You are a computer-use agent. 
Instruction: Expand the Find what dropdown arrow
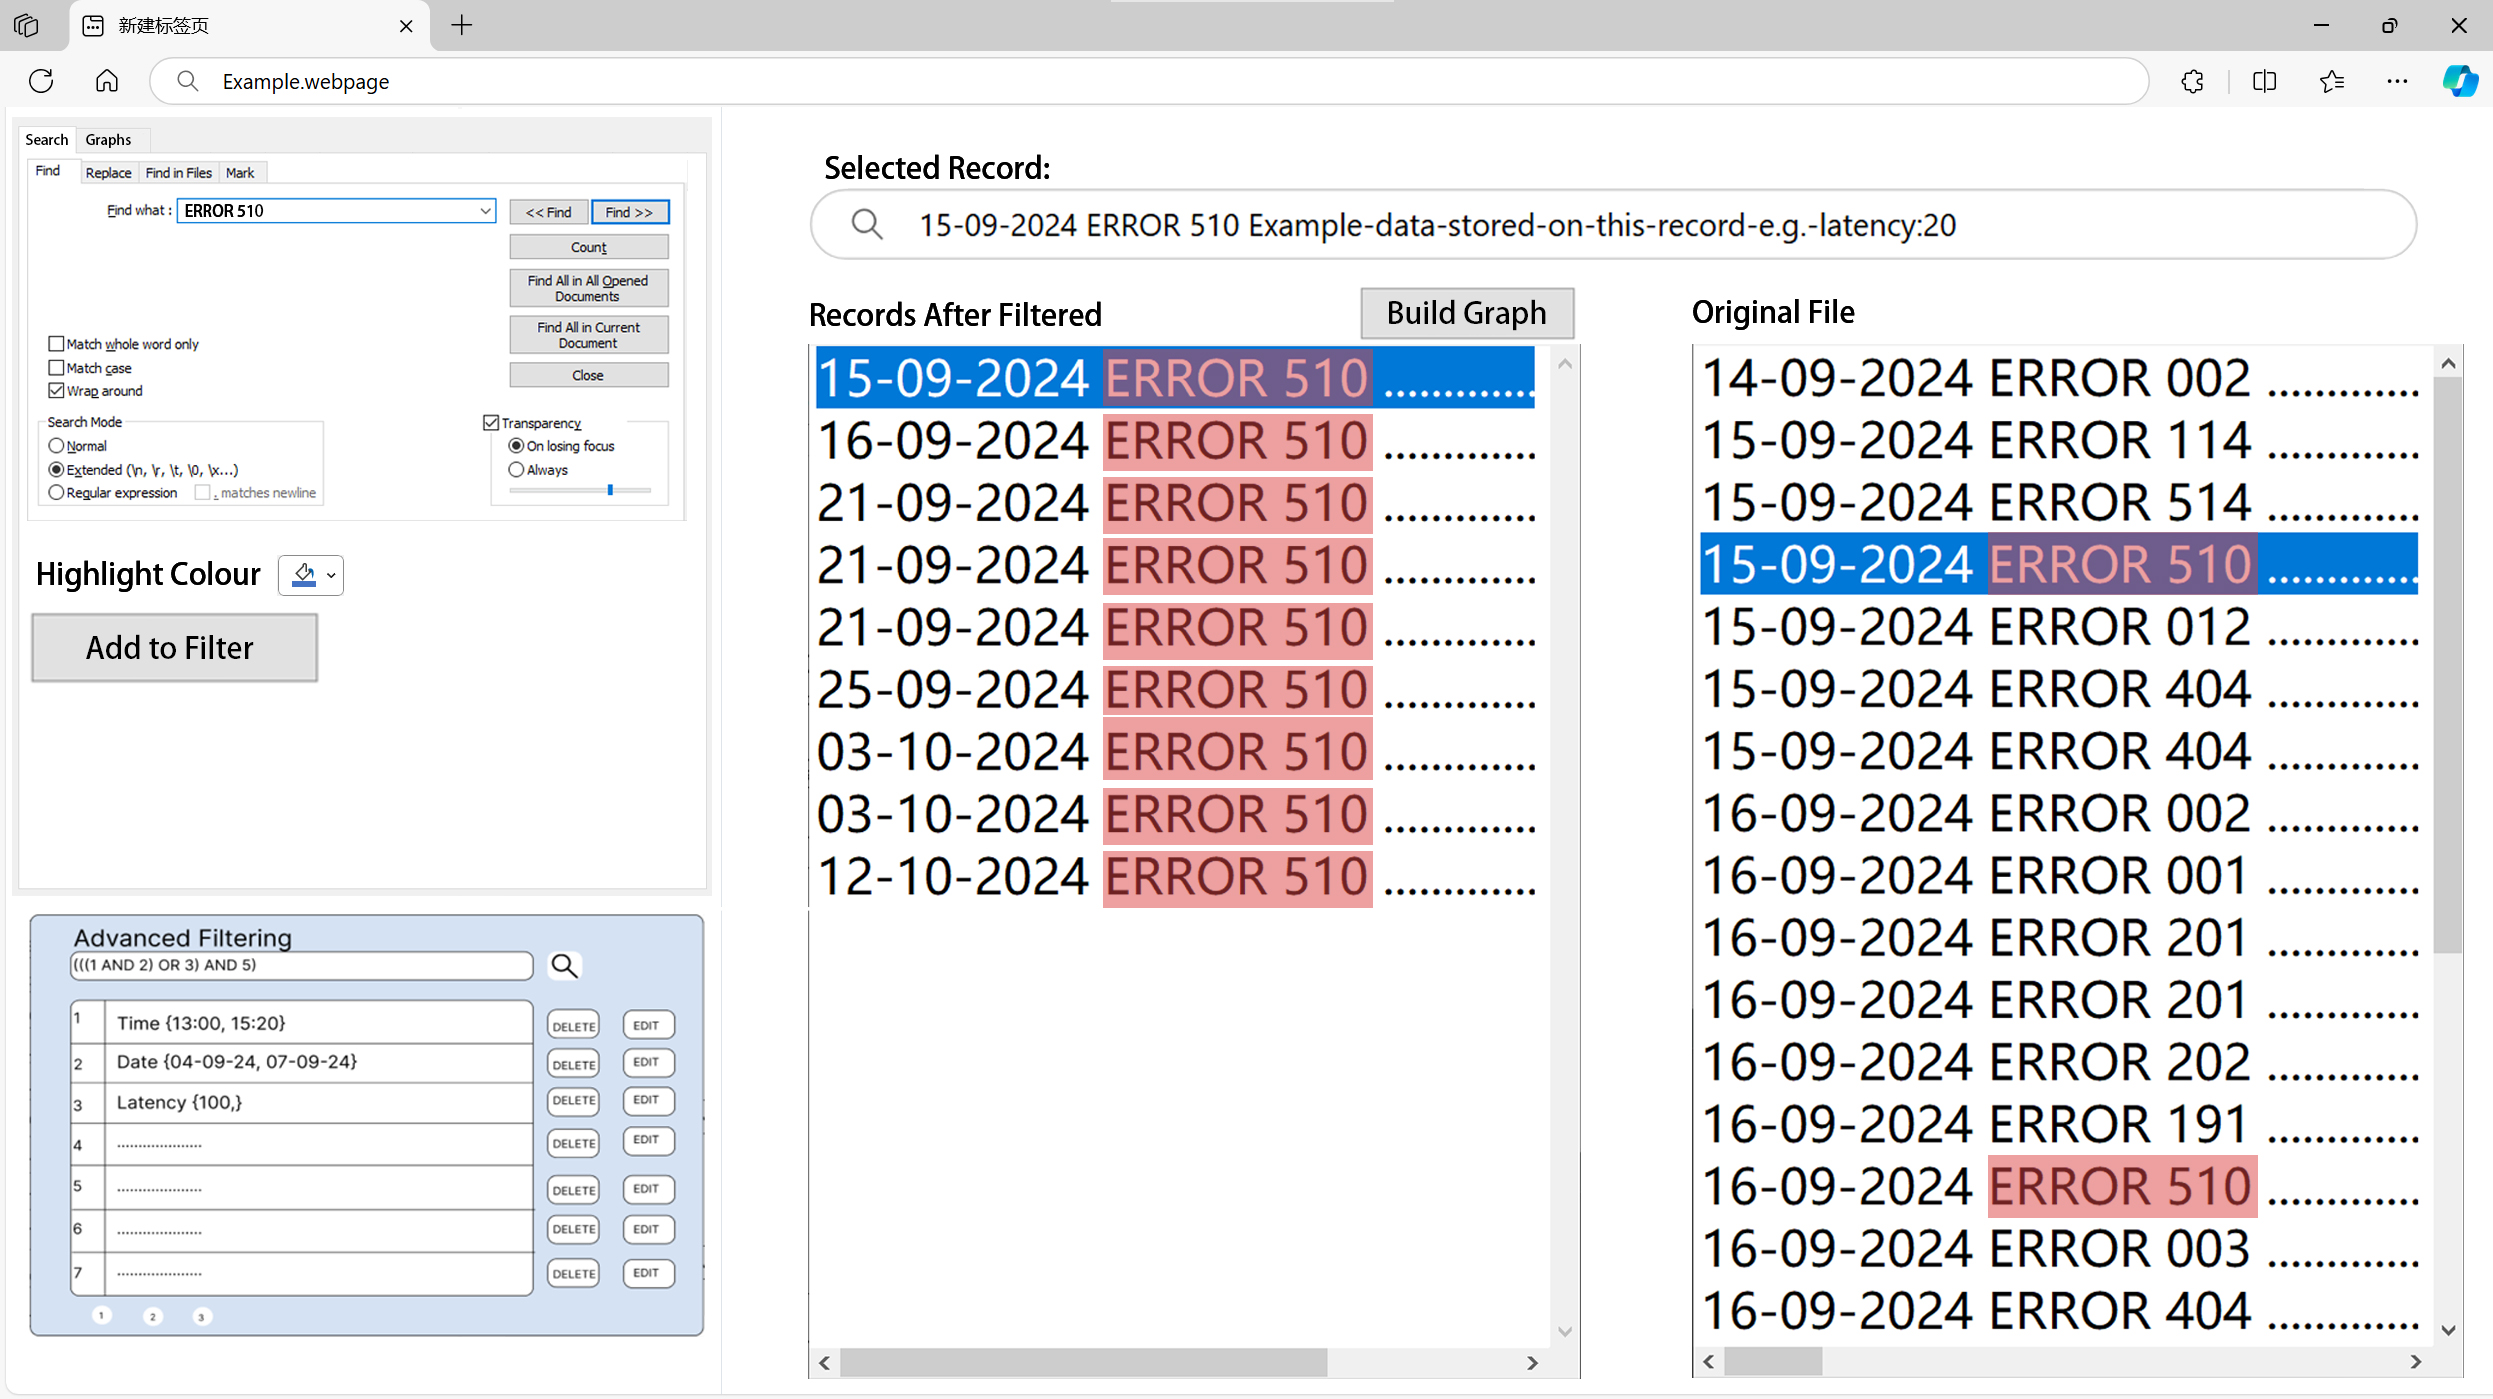[485, 211]
